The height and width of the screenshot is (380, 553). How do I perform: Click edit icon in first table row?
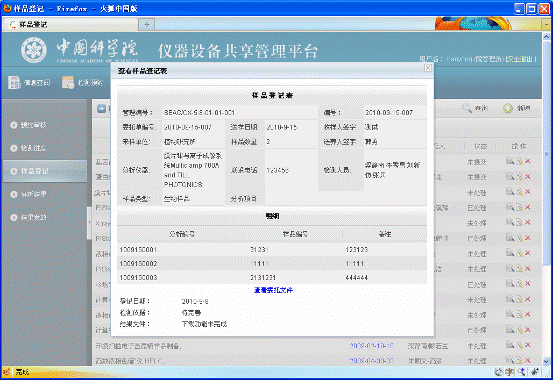point(519,161)
